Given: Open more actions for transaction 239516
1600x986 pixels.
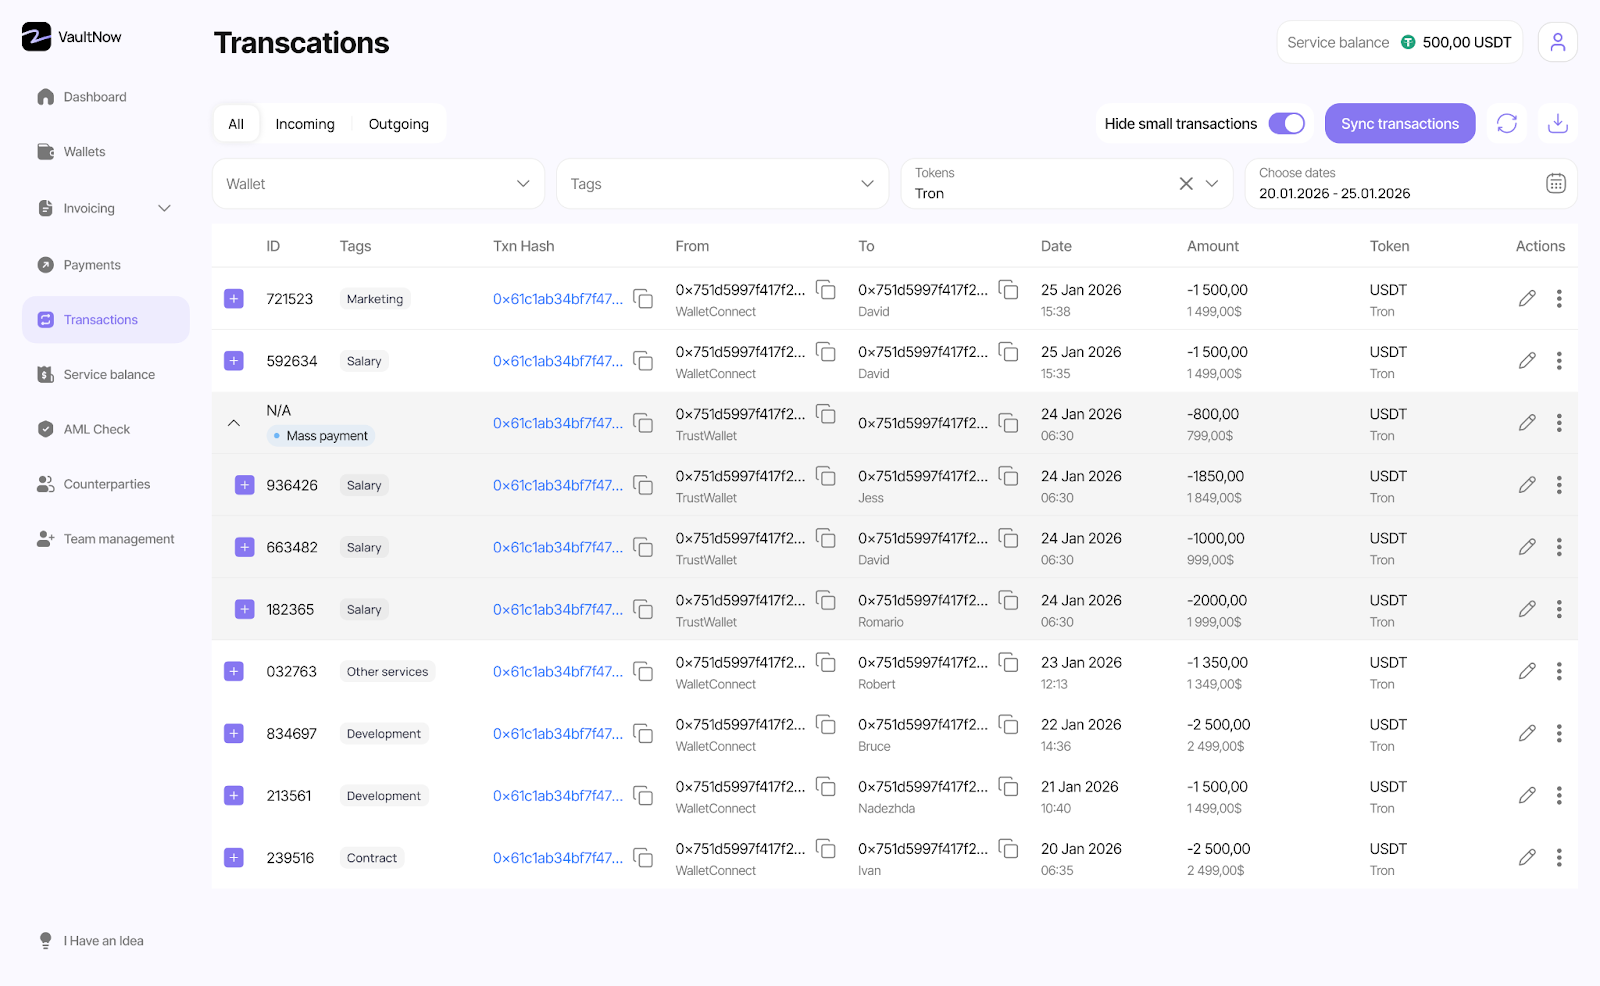Looking at the screenshot, I should (1558, 858).
